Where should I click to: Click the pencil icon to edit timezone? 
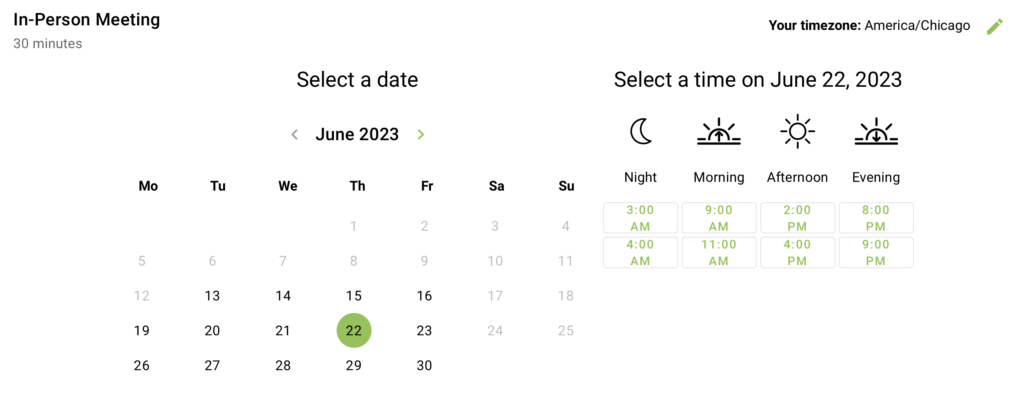[994, 26]
